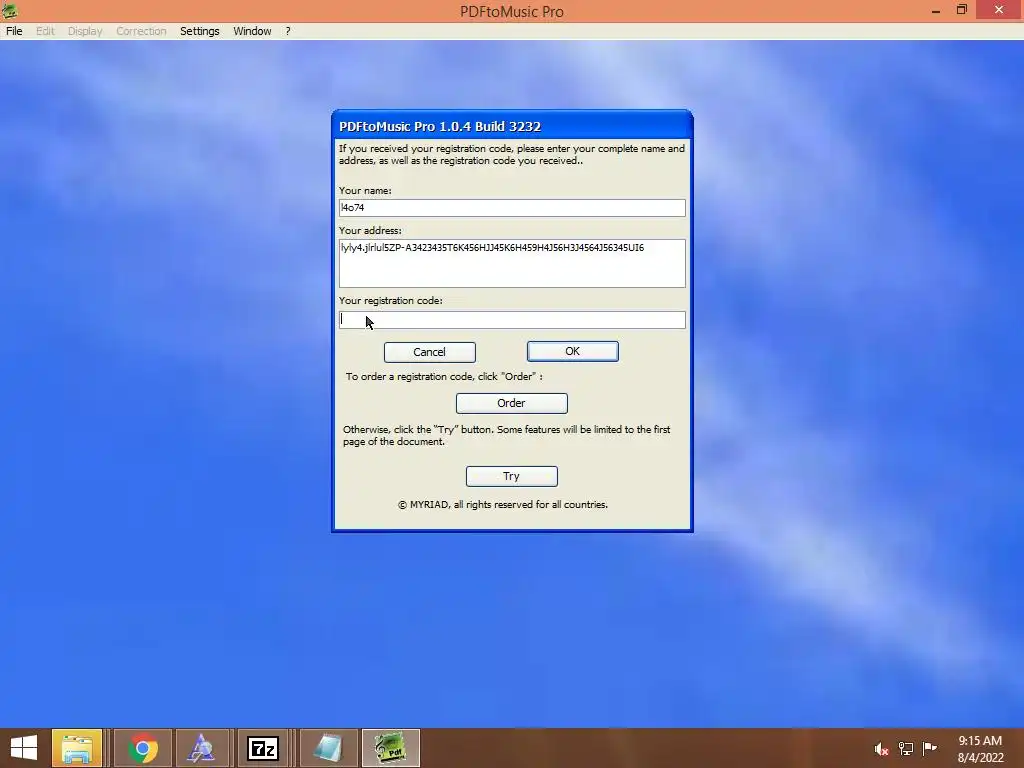The image size is (1024, 768).
Task: Click the PDFtoMusic Pro app icon in title bar
Action: click(9, 10)
